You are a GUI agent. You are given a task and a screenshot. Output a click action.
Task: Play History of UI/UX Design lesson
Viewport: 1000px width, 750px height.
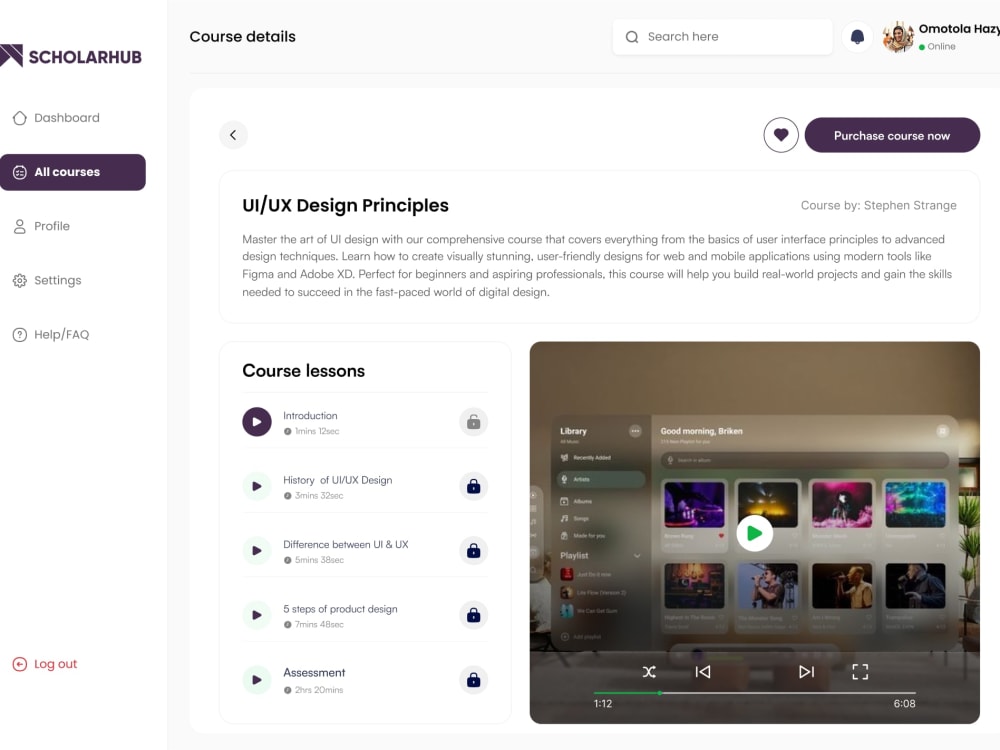(x=257, y=487)
